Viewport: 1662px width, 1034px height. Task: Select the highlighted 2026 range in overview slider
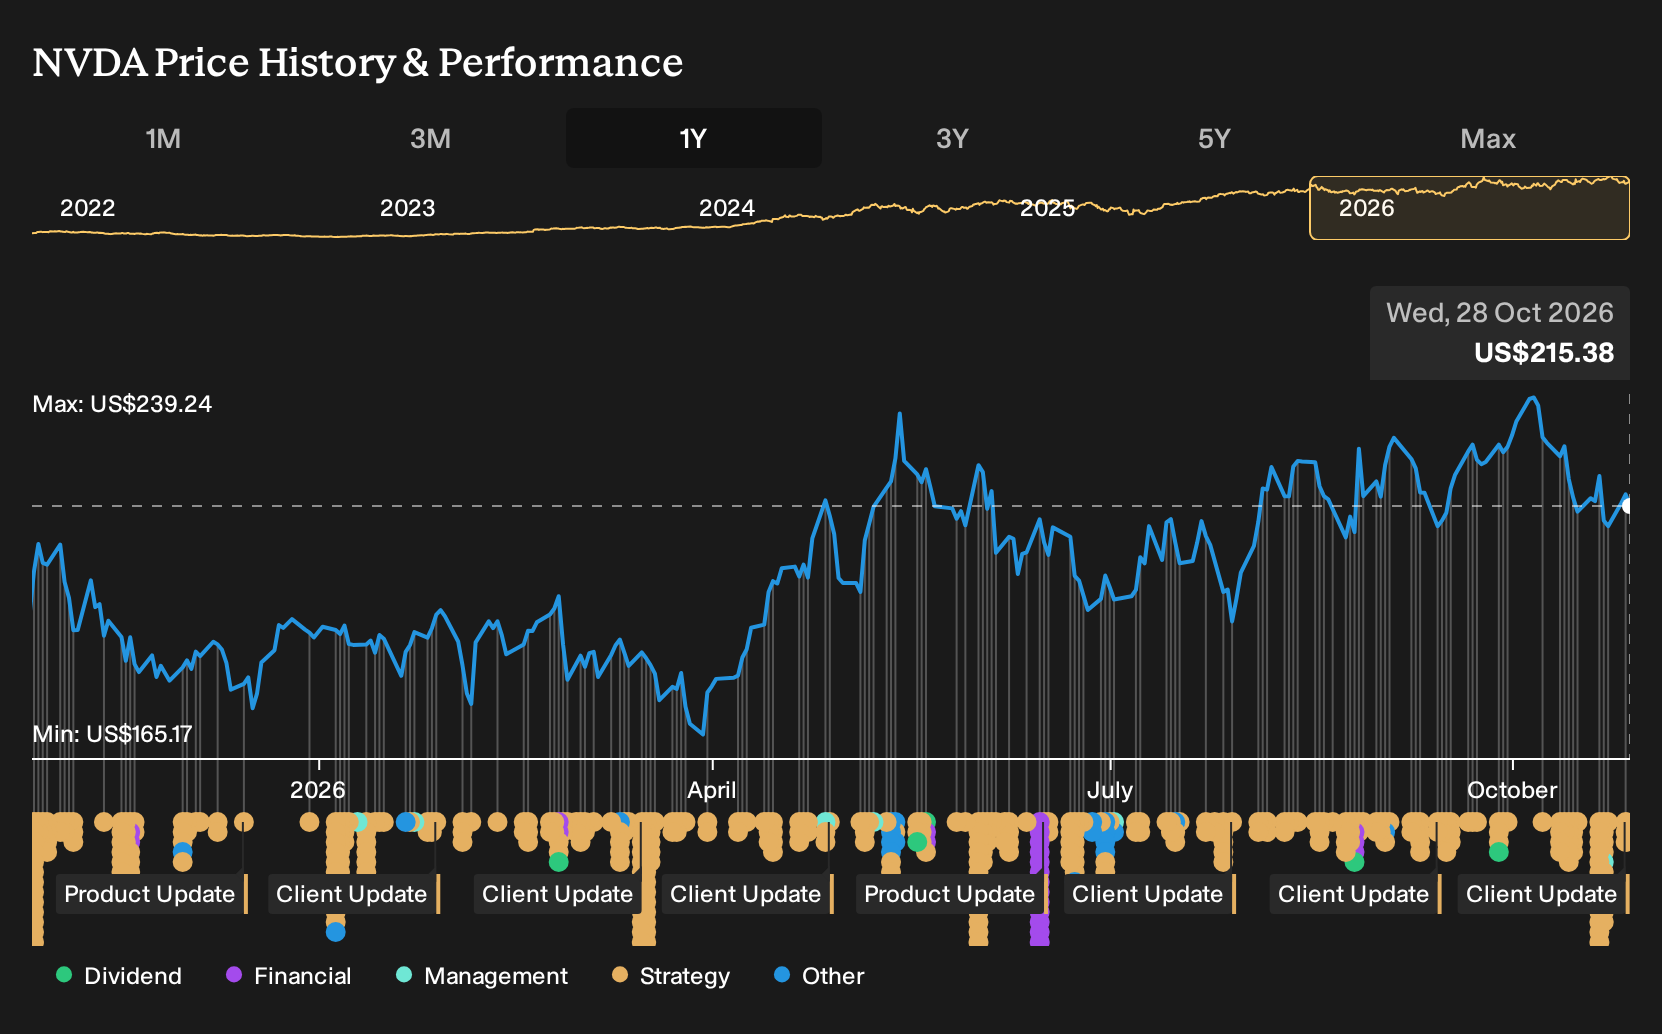pyautogui.click(x=1469, y=208)
